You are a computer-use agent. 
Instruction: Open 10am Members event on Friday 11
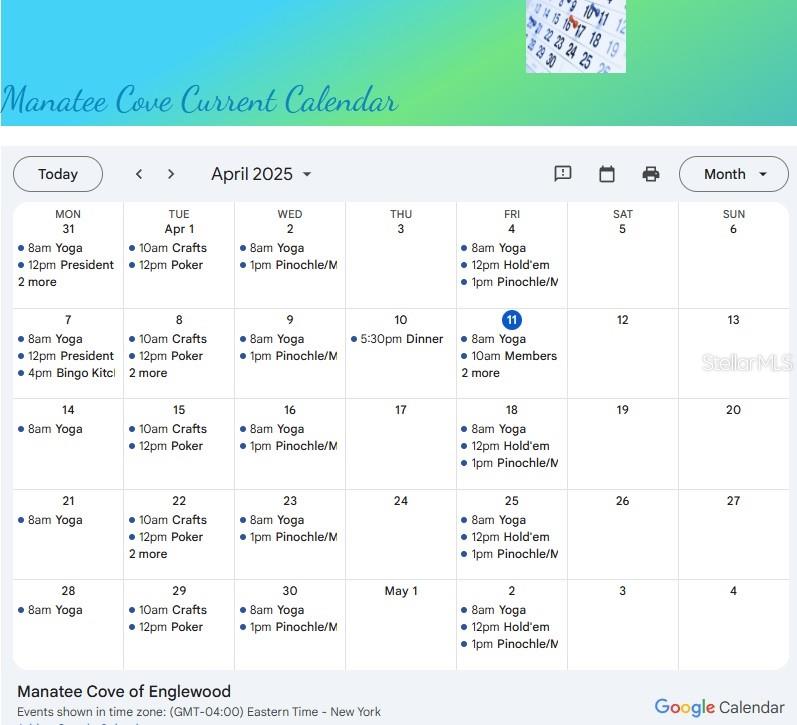pyautogui.click(x=513, y=356)
